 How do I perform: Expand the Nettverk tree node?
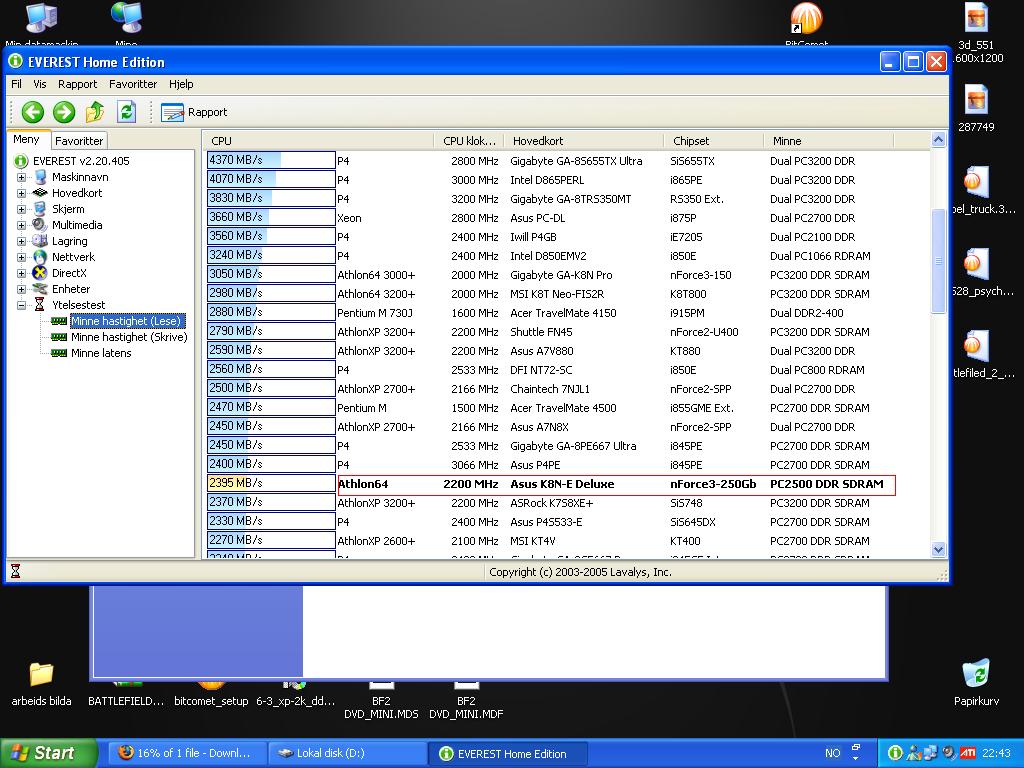[22, 257]
